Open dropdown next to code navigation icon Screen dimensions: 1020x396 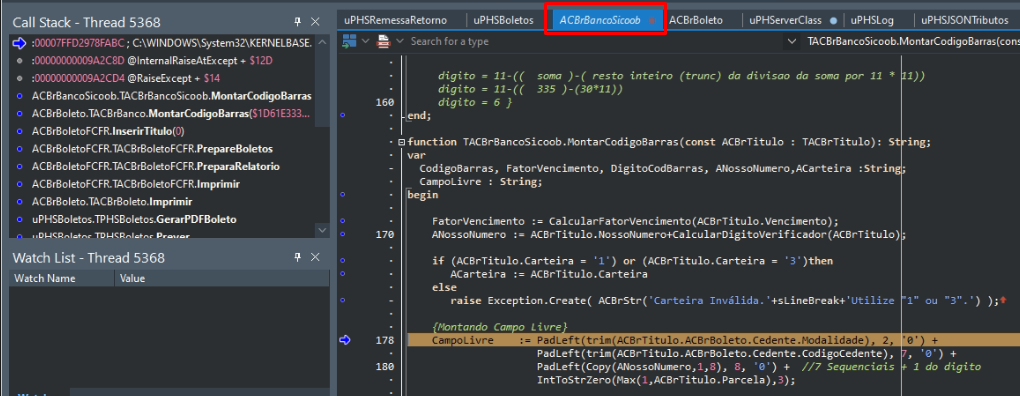pos(365,41)
